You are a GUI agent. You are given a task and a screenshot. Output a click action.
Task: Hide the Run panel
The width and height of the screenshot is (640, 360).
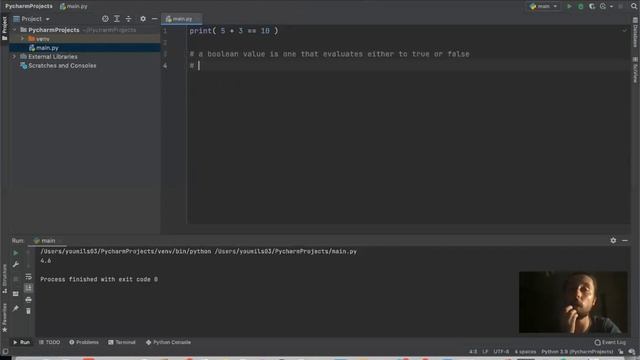click(625, 241)
